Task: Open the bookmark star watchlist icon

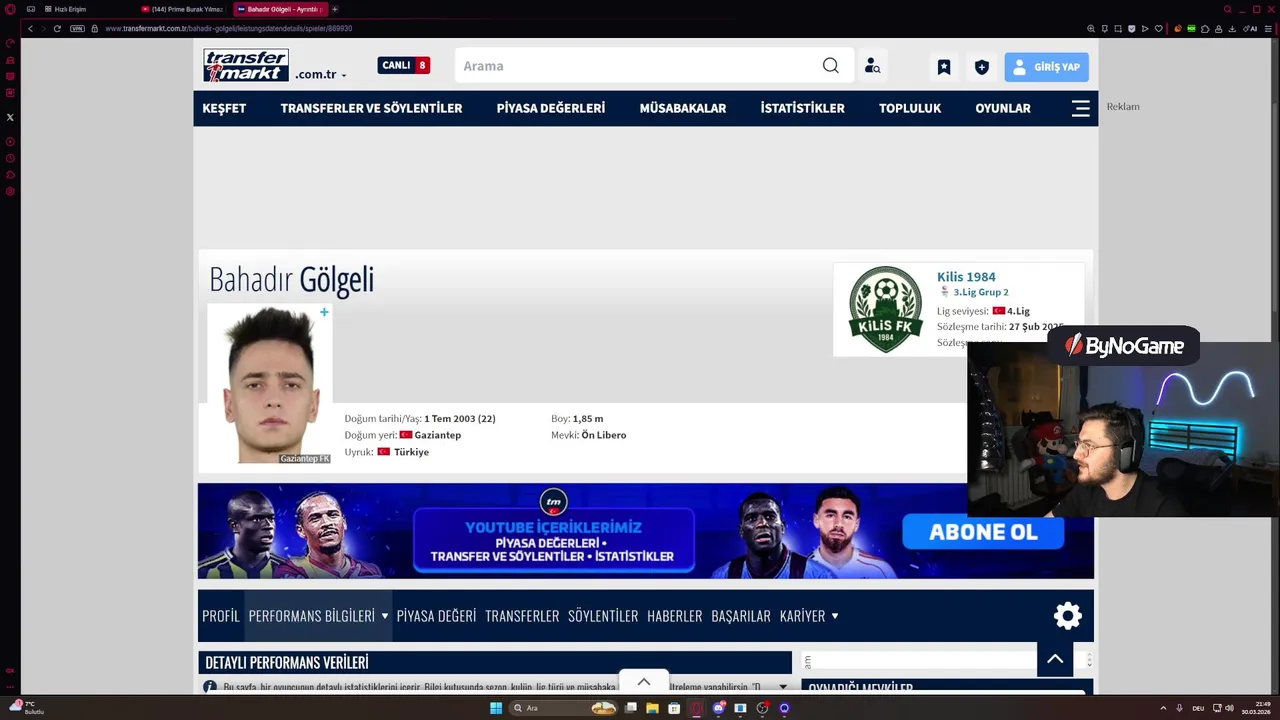Action: click(943, 67)
